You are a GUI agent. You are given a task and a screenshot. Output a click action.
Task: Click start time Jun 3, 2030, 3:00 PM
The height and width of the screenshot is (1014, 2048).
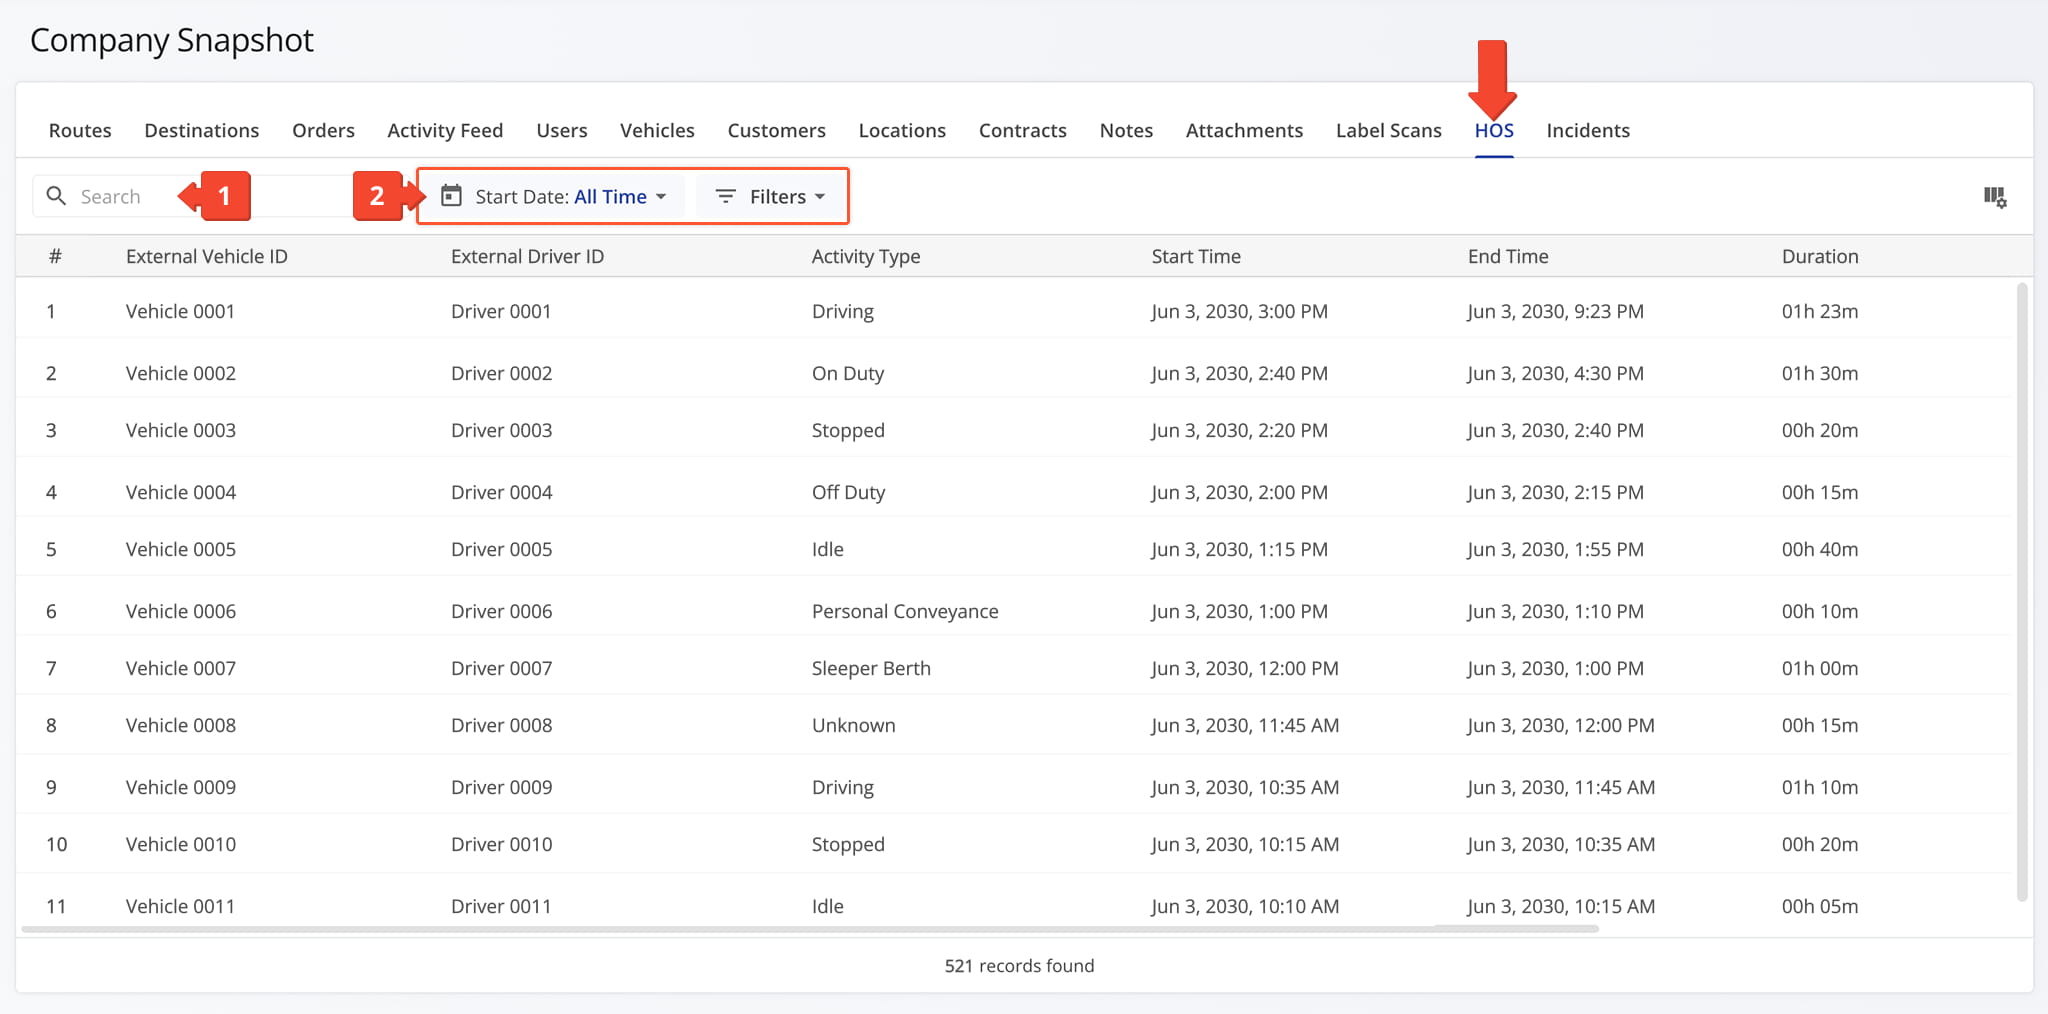(1239, 311)
